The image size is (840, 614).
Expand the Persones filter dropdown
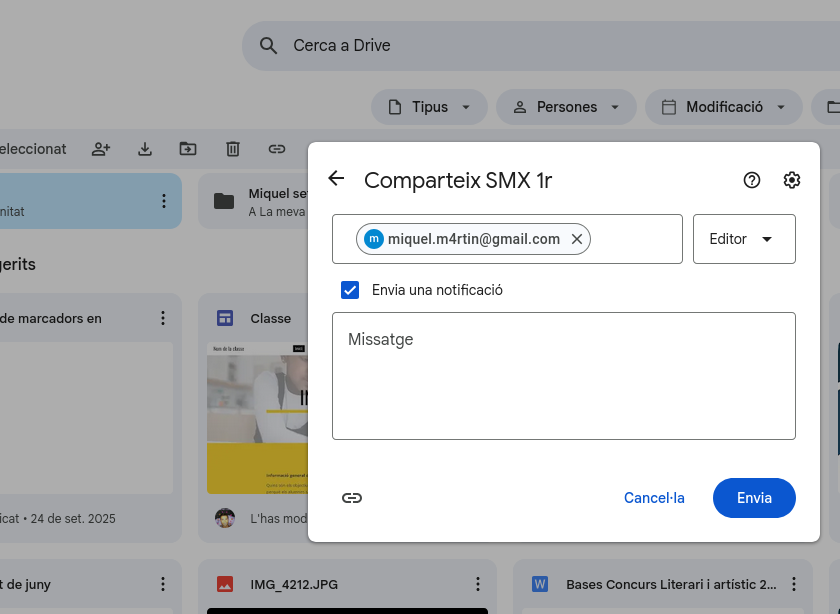point(565,107)
